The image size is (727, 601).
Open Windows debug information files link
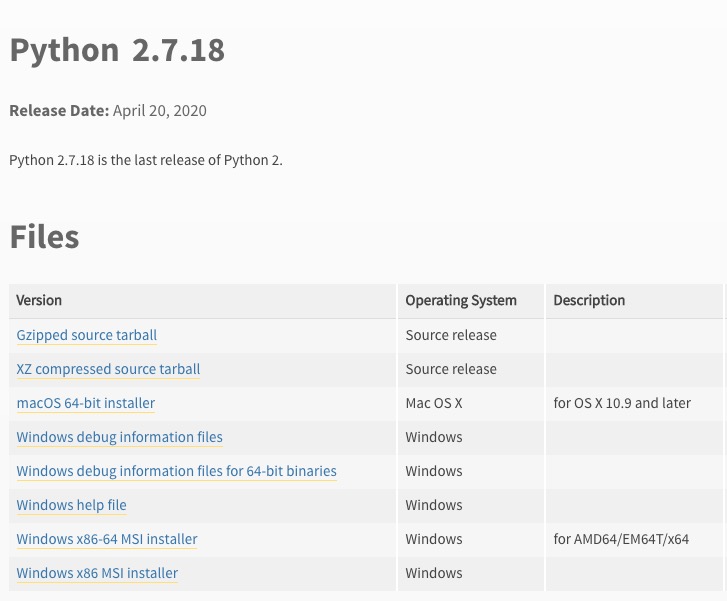click(x=120, y=437)
